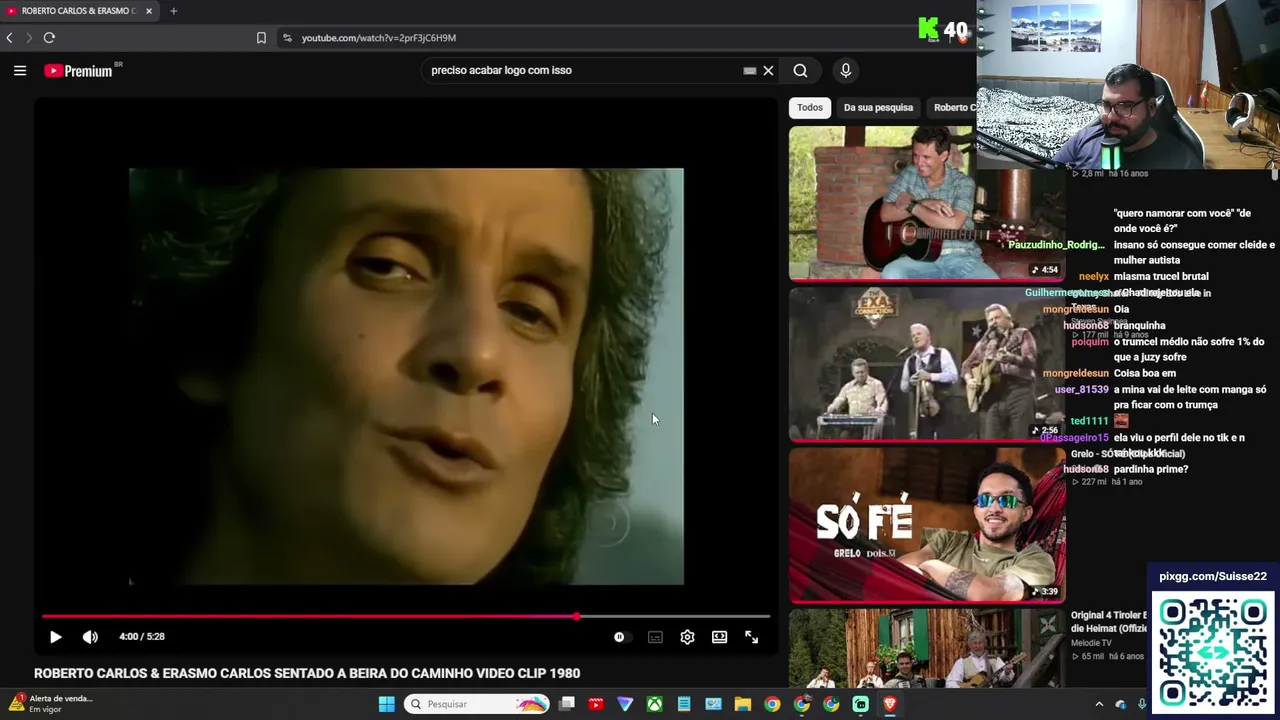
Task: Go forward in browser history
Action: pos(28,38)
